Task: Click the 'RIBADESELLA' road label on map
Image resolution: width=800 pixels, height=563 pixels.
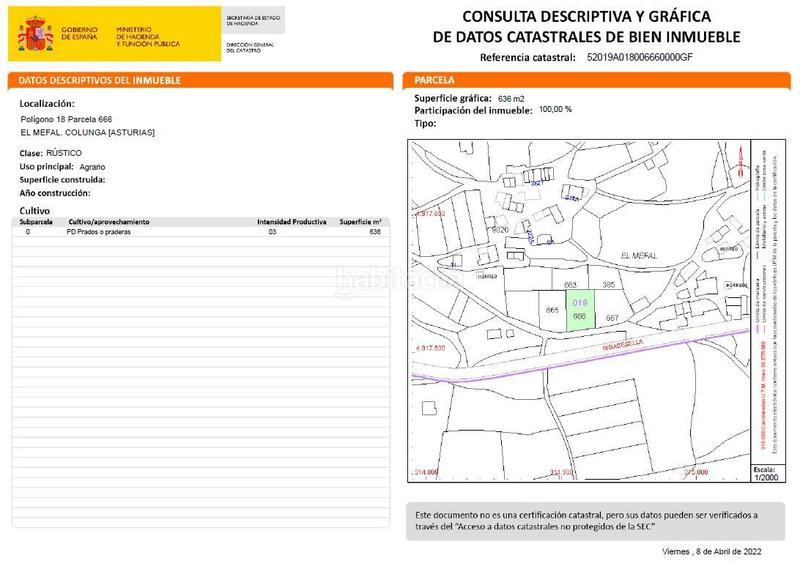Action: point(623,345)
